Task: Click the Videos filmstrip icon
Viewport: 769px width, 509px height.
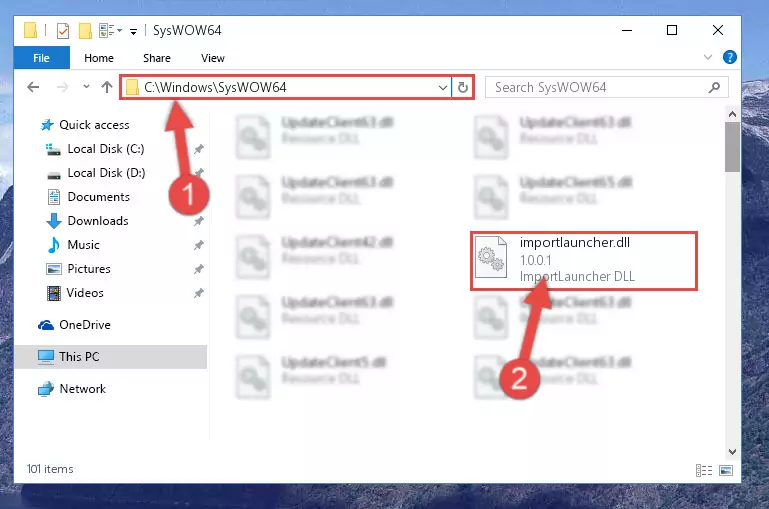Action: pos(53,293)
